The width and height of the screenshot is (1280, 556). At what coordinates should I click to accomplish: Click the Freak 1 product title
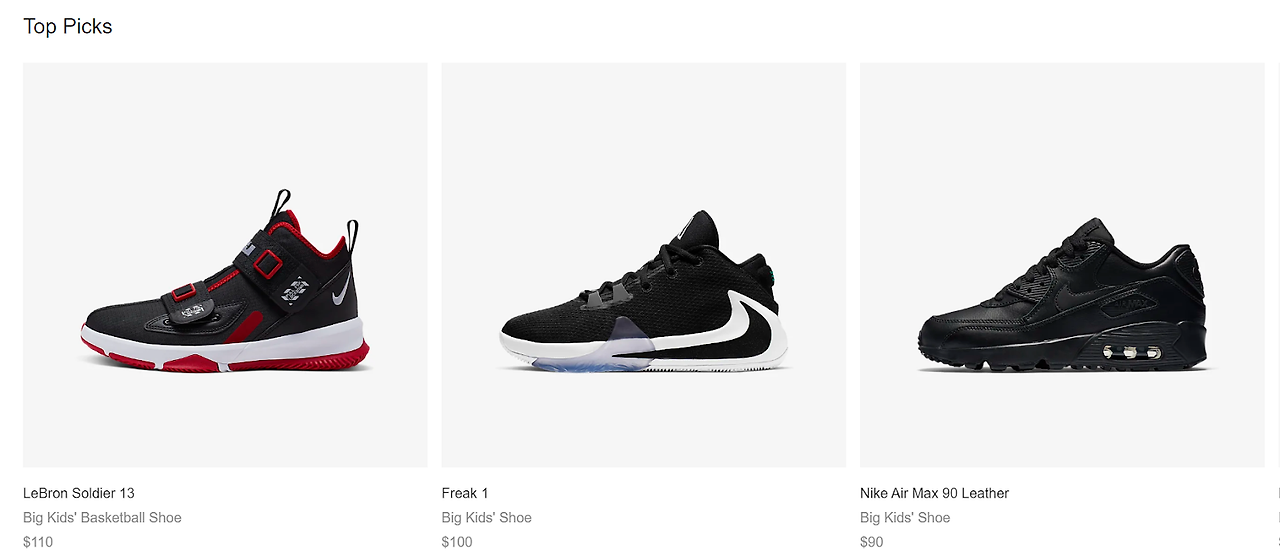coord(465,493)
